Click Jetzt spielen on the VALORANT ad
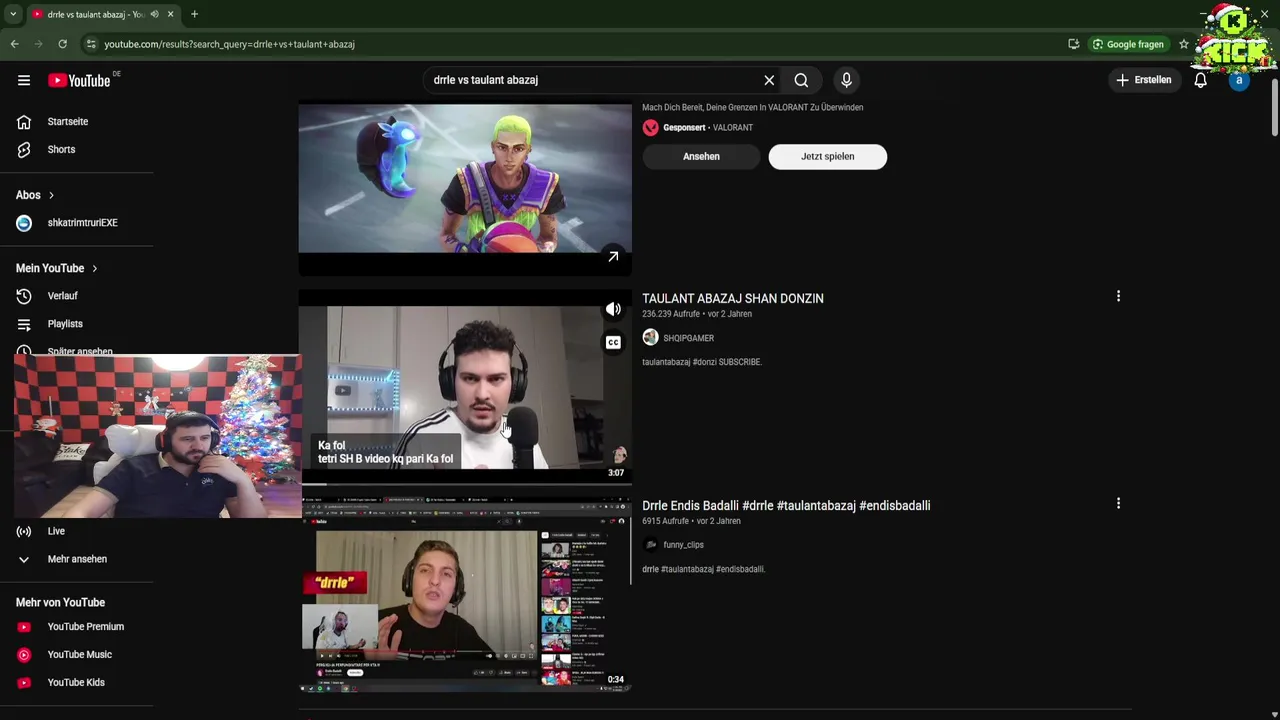The image size is (1280, 720). coord(827,156)
